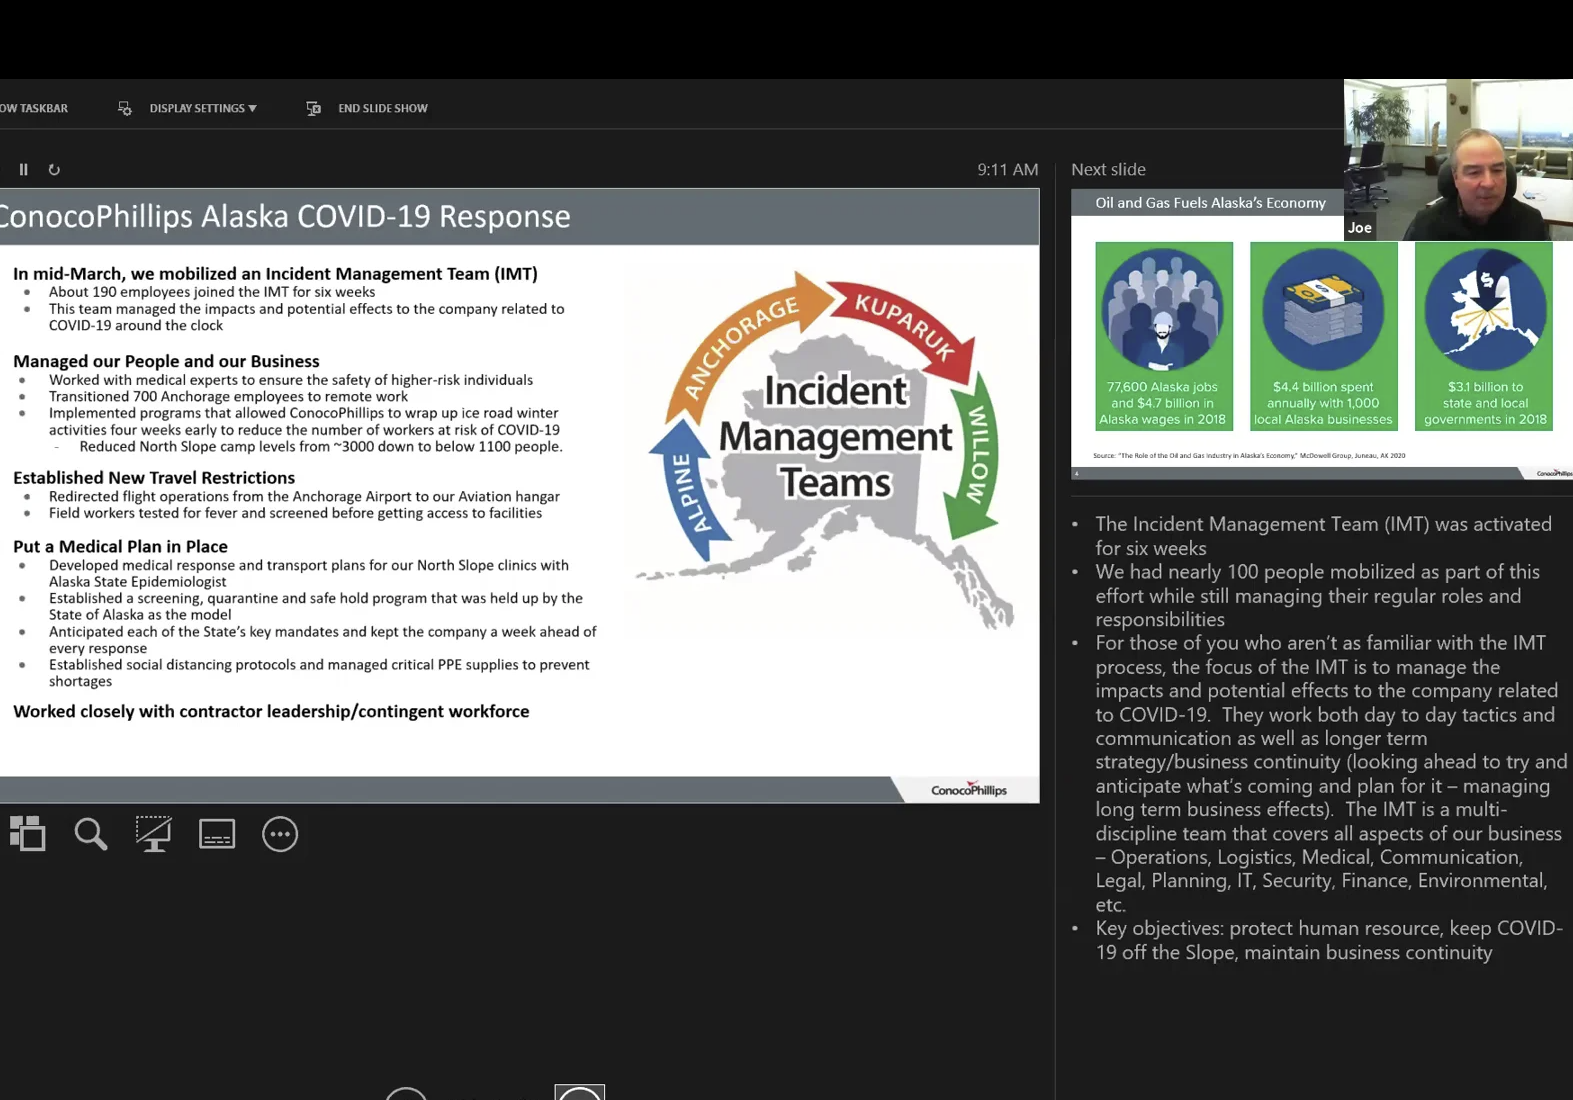Click the 9:11 AM clock display
The width and height of the screenshot is (1573, 1100).
point(1007,170)
